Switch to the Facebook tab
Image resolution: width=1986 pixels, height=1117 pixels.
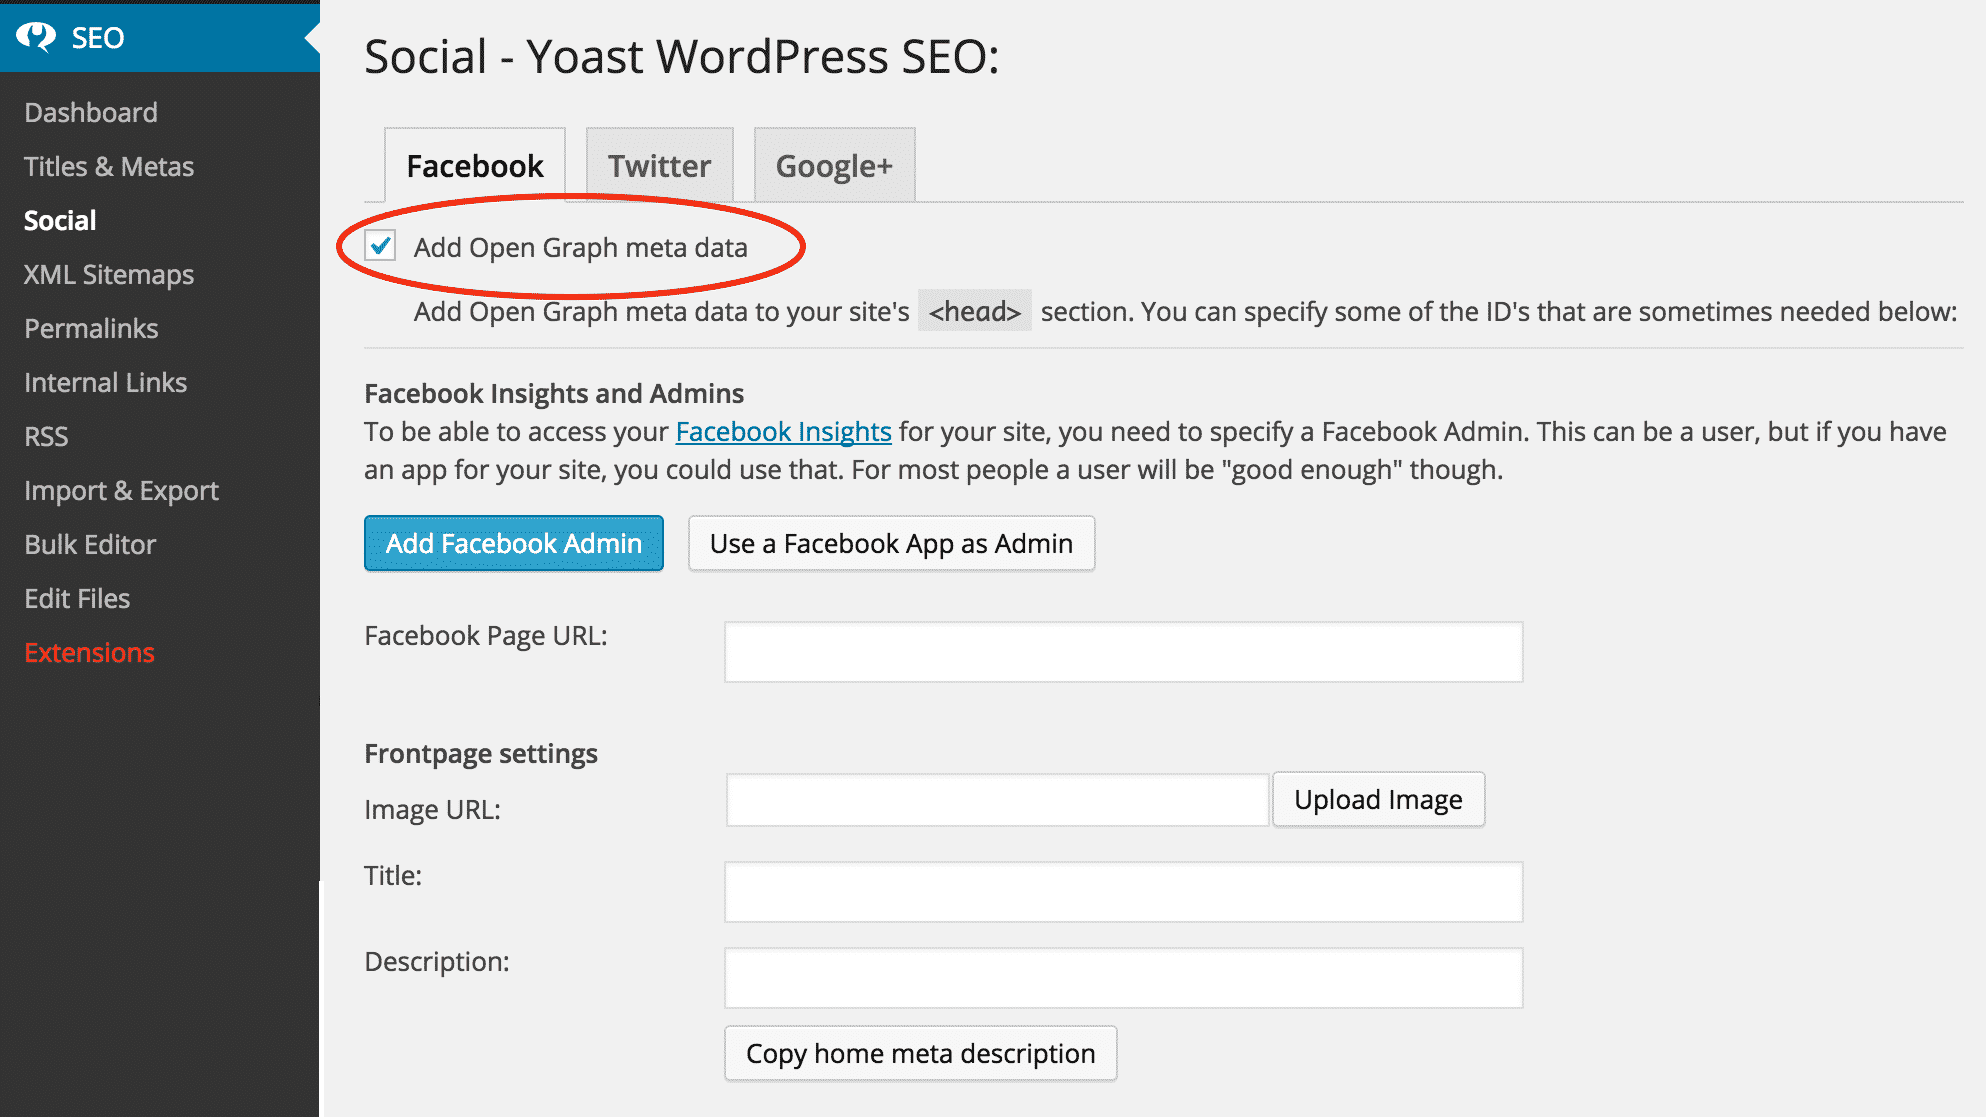click(x=475, y=165)
